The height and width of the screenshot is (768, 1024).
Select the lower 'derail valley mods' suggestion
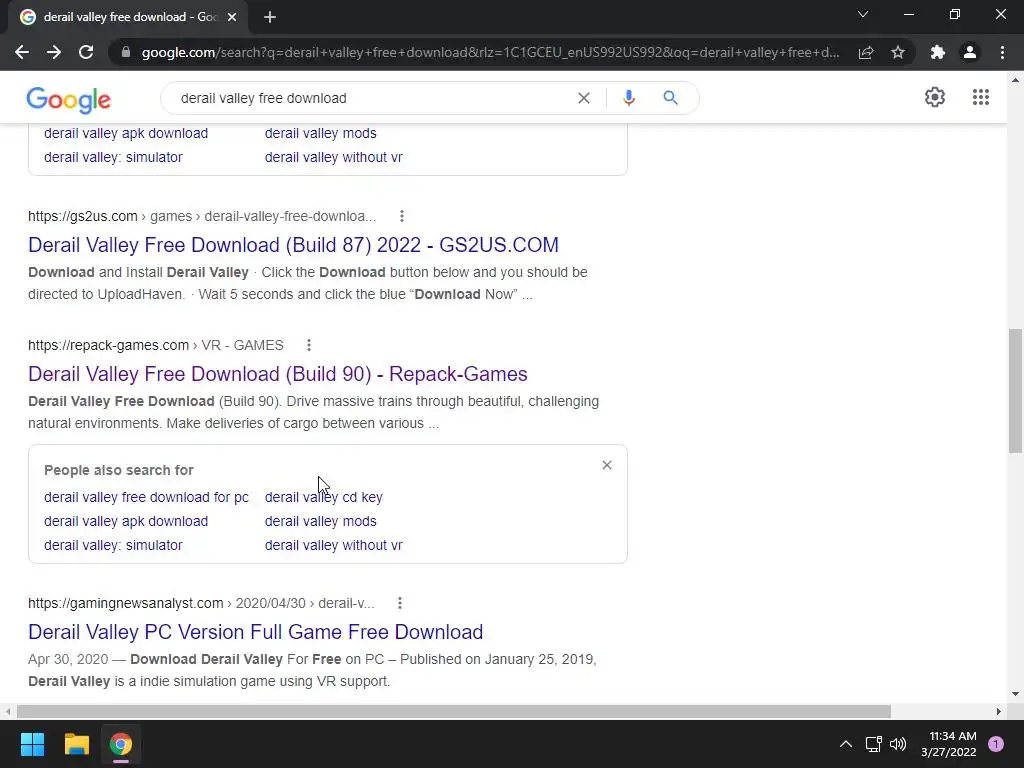tap(321, 522)
